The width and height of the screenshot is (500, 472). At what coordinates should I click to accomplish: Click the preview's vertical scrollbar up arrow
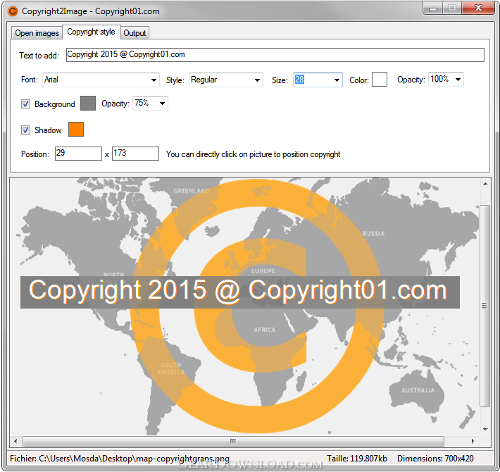coord(485,184)
